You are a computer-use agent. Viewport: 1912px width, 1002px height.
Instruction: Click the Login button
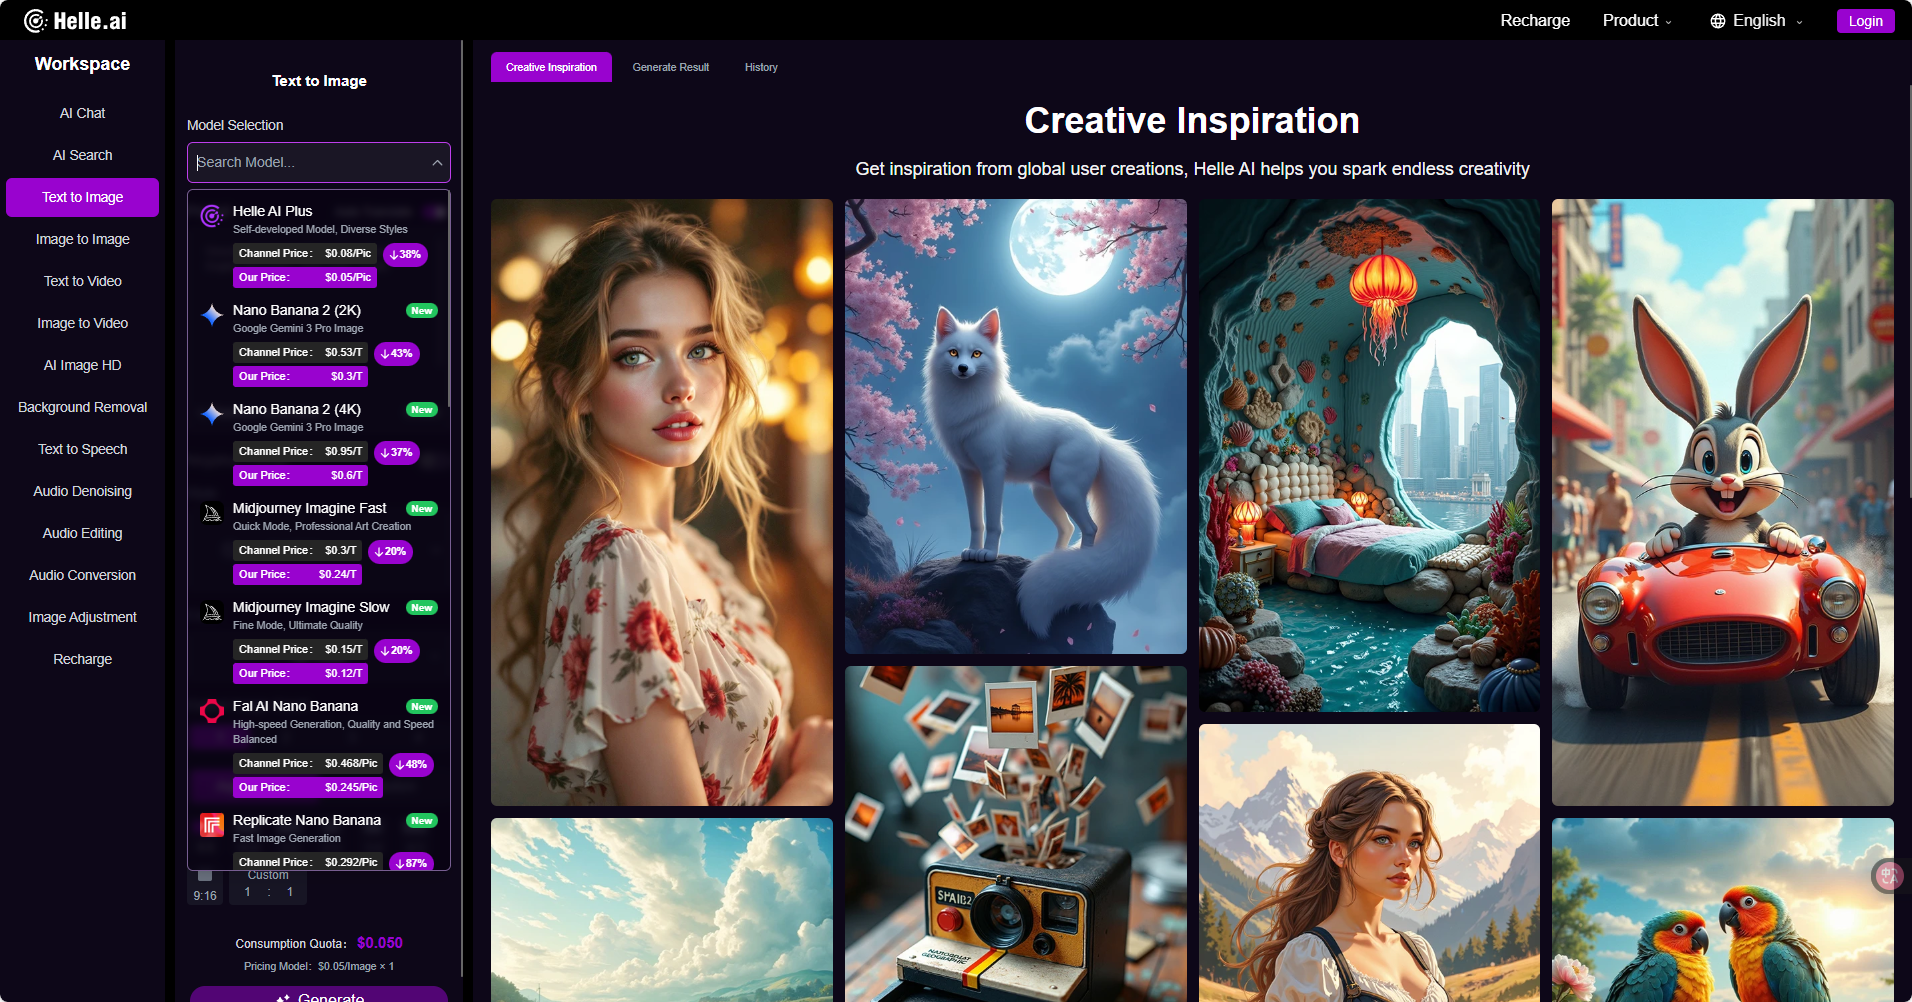[1865, 20]
